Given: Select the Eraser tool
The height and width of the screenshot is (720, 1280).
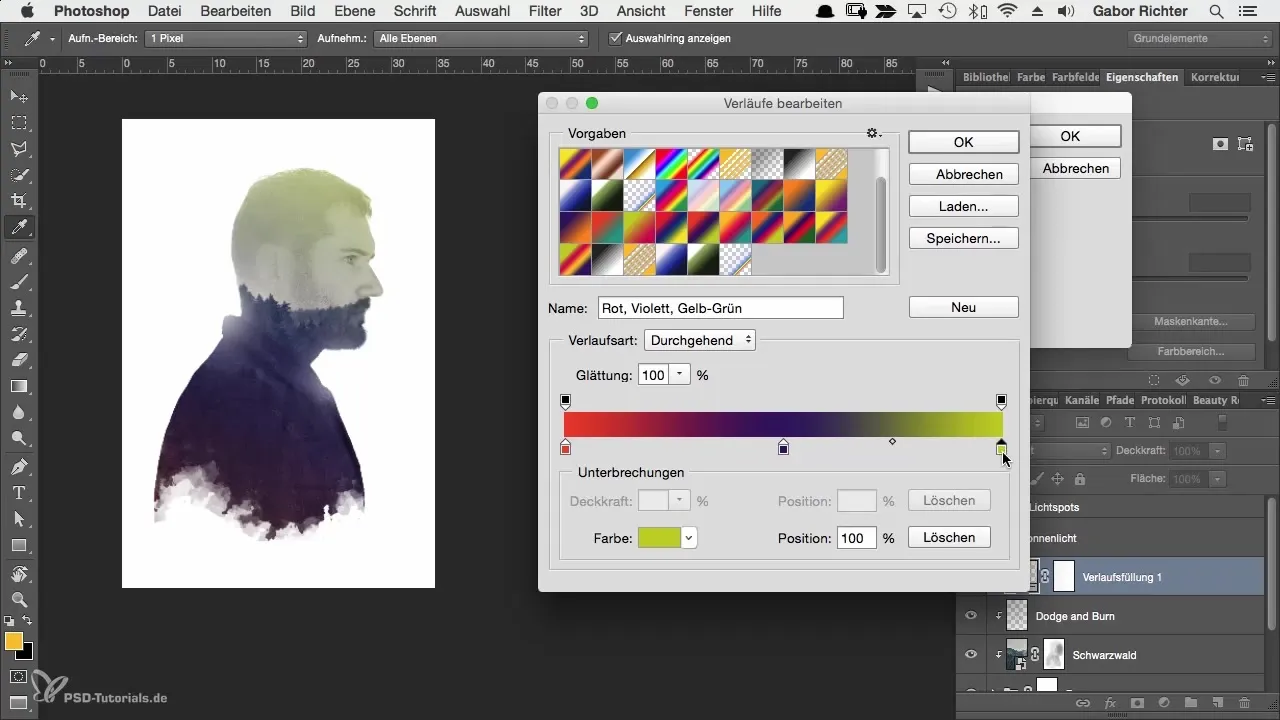Looking at the screenshot, I should click(19, 360).
